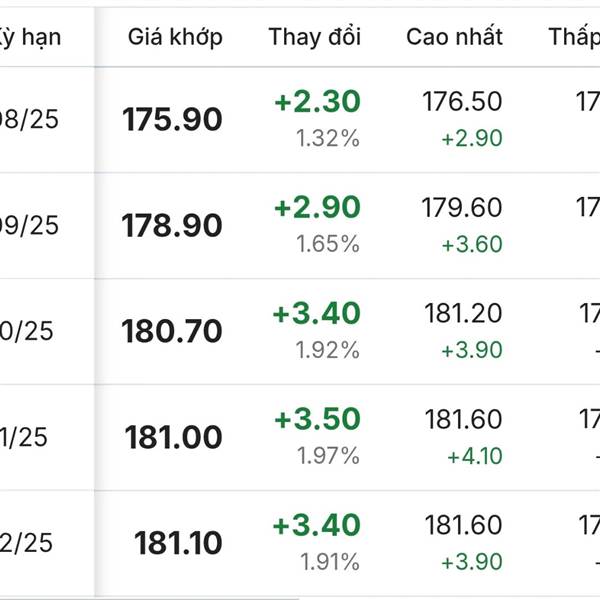This screenshot has width=600, height=600.
Task: Select the 178.90 matched price
Action: 172,225
